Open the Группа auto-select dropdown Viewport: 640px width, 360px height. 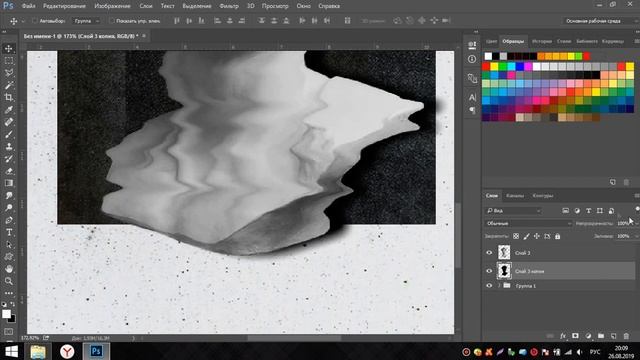[x=87, y=21]
